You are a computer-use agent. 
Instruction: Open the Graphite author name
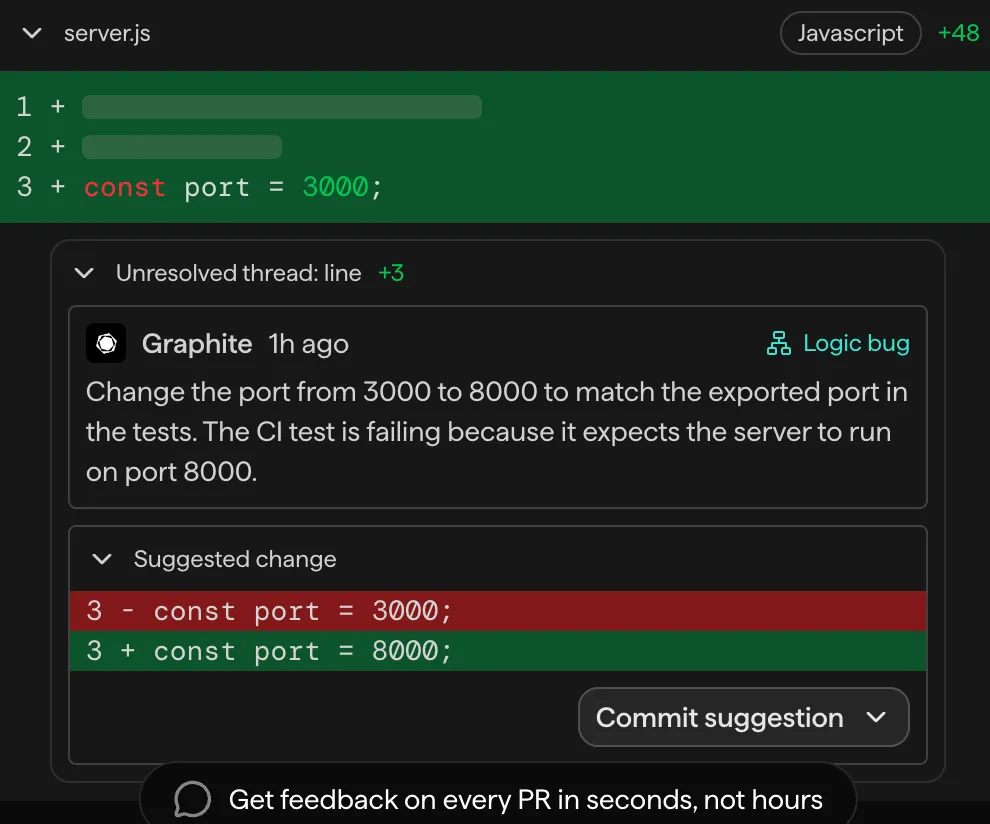197,344
